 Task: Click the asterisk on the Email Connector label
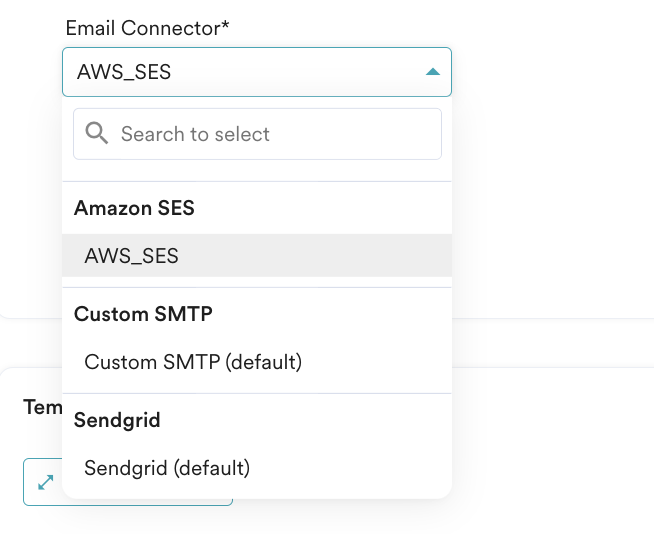[225, 26]
